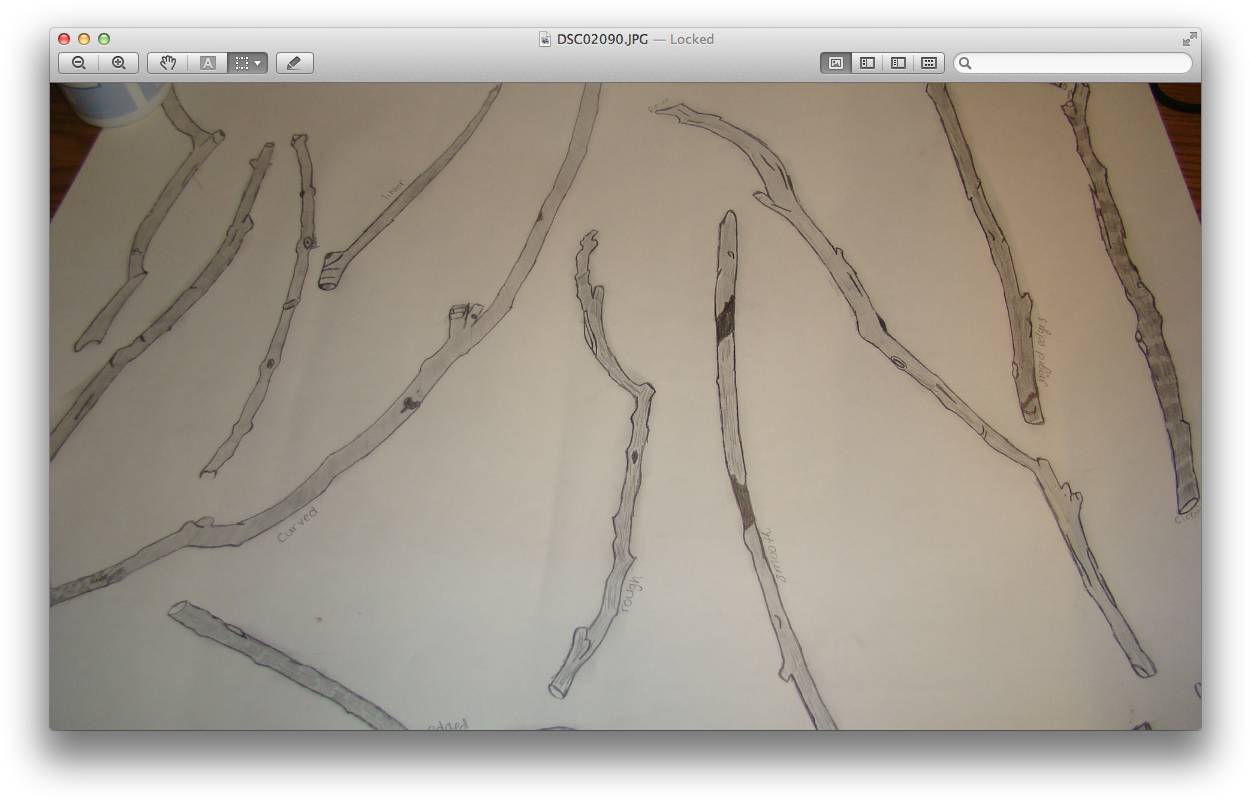Click the DSC02090.JPG window title
The image size is (1250, 801).
pyautogui.click(x=602, y=39)
